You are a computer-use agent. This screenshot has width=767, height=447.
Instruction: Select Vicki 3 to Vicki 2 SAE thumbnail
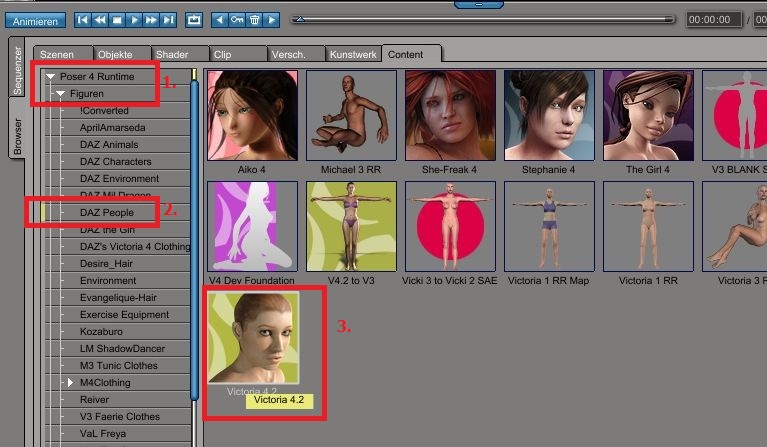pos(450,226)
